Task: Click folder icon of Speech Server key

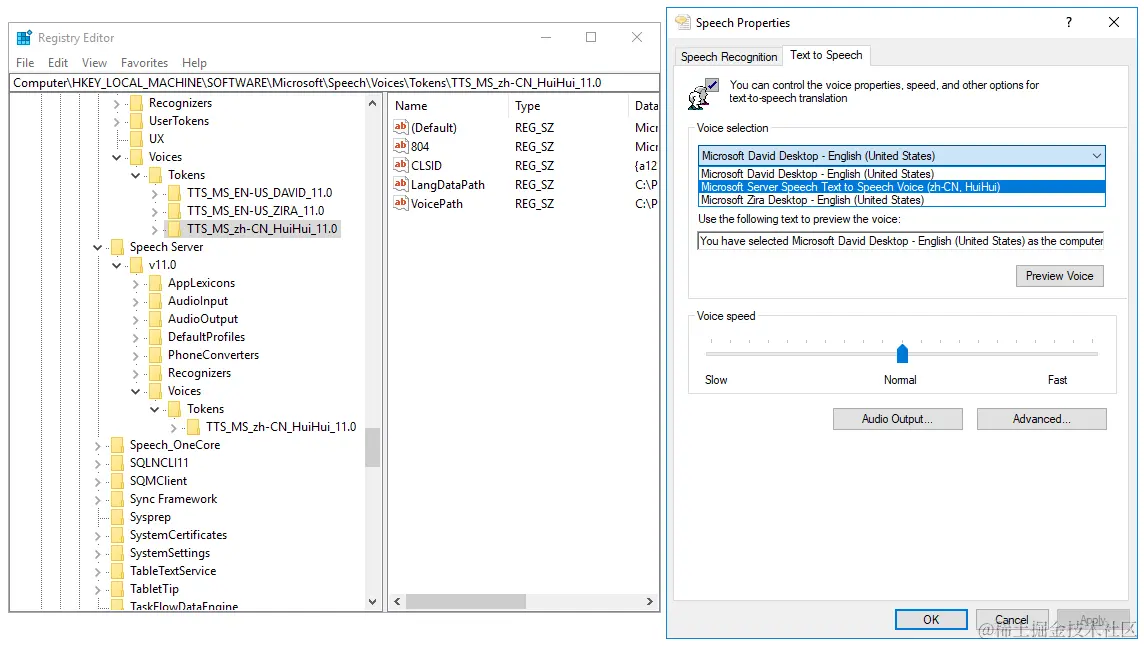Action: [117, 247]
